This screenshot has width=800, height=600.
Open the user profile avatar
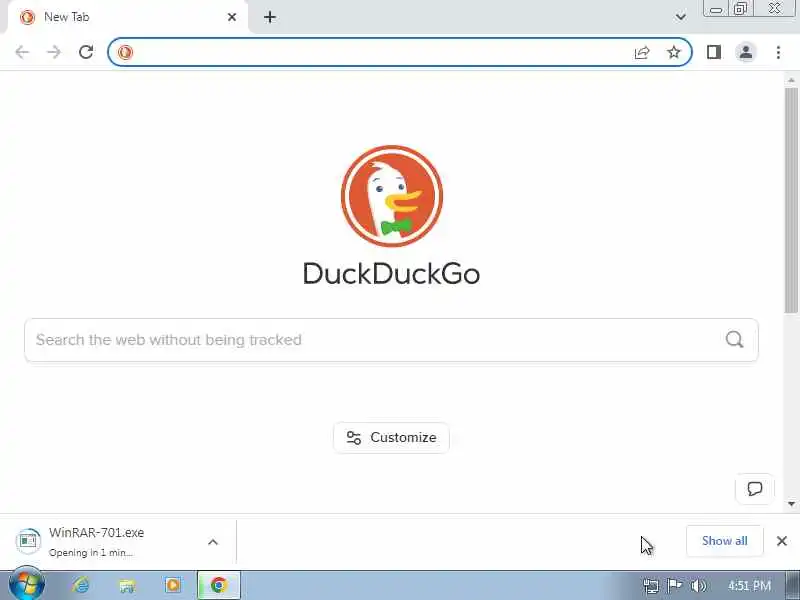[x=745, y=52]
